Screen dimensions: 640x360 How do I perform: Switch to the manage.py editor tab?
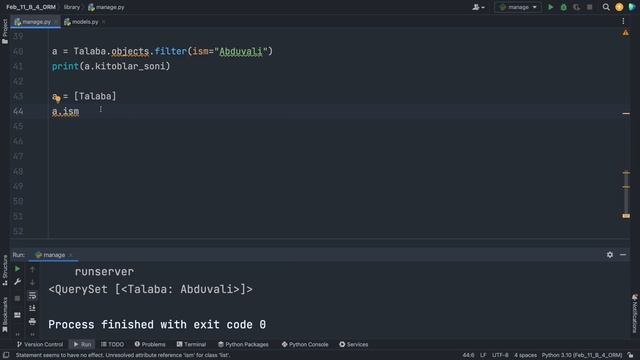click(36, 22)
